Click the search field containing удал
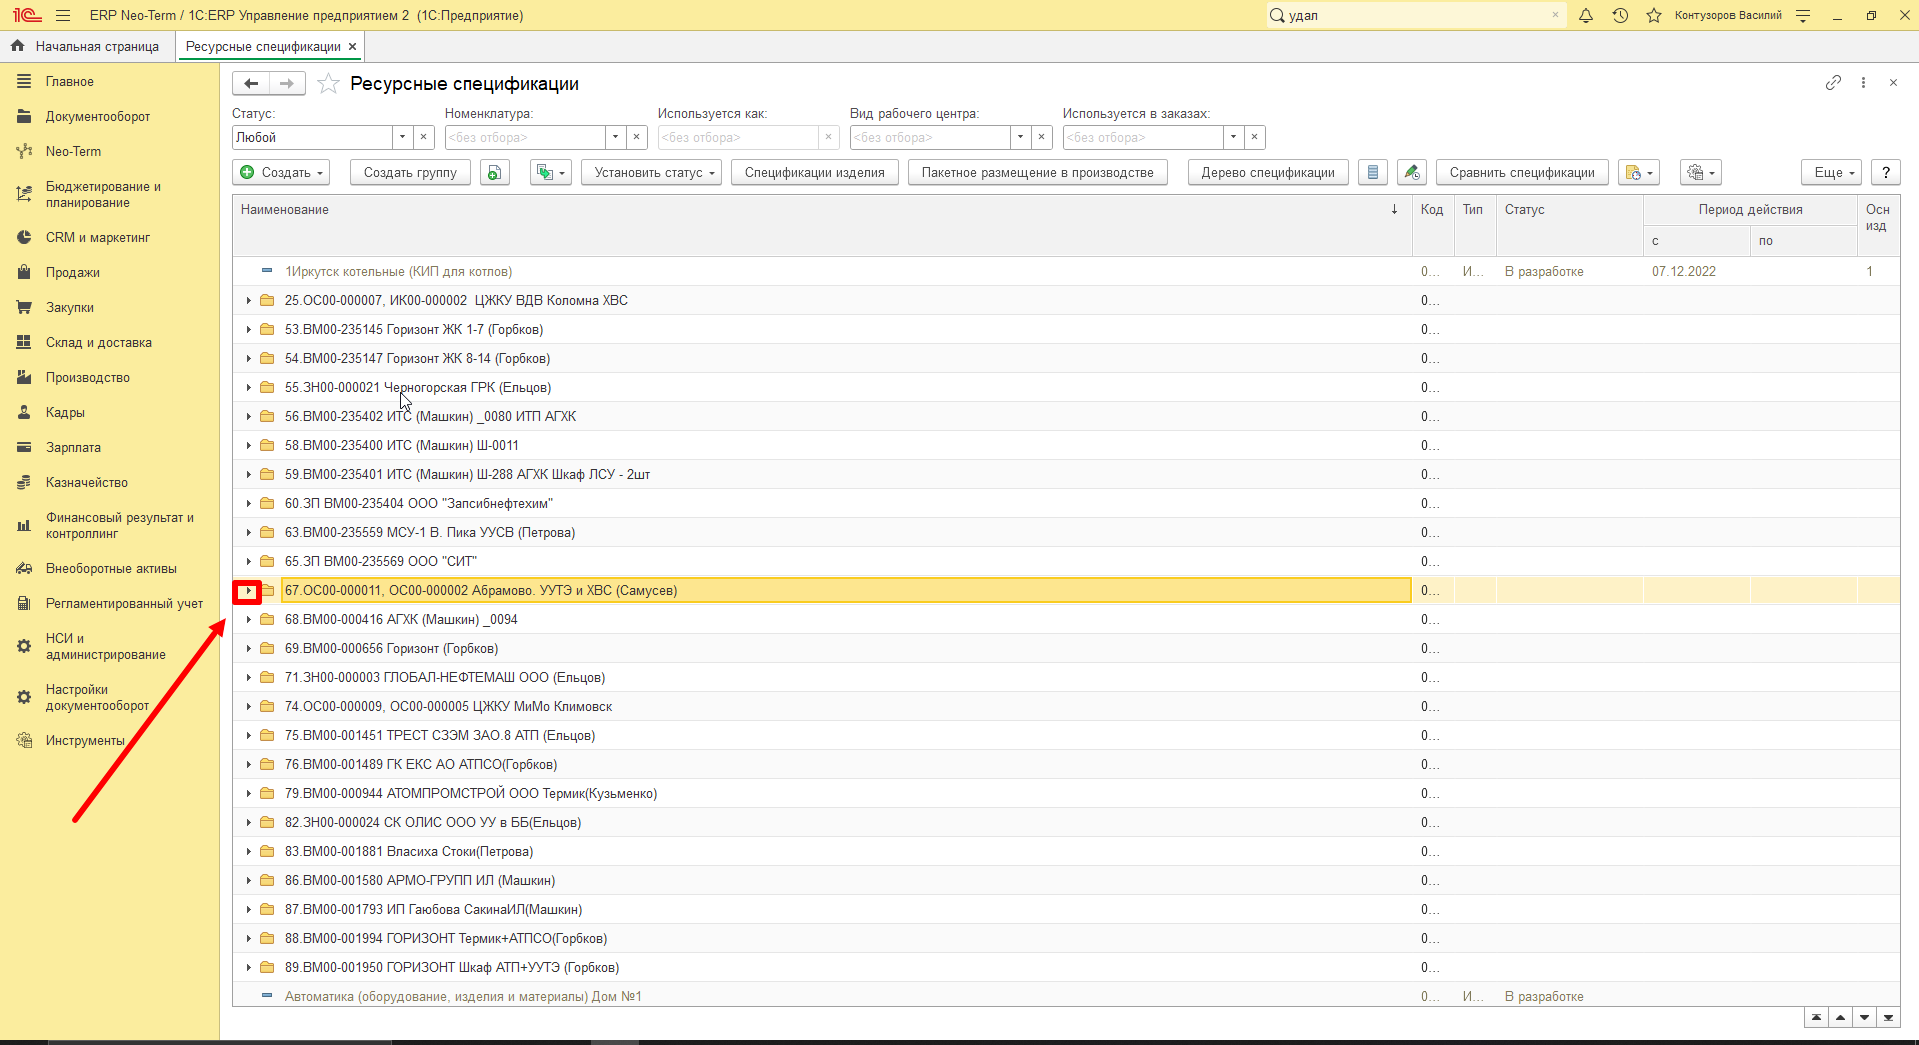This screenshot has width=1919, height=1045. [x=1415, y=15]
